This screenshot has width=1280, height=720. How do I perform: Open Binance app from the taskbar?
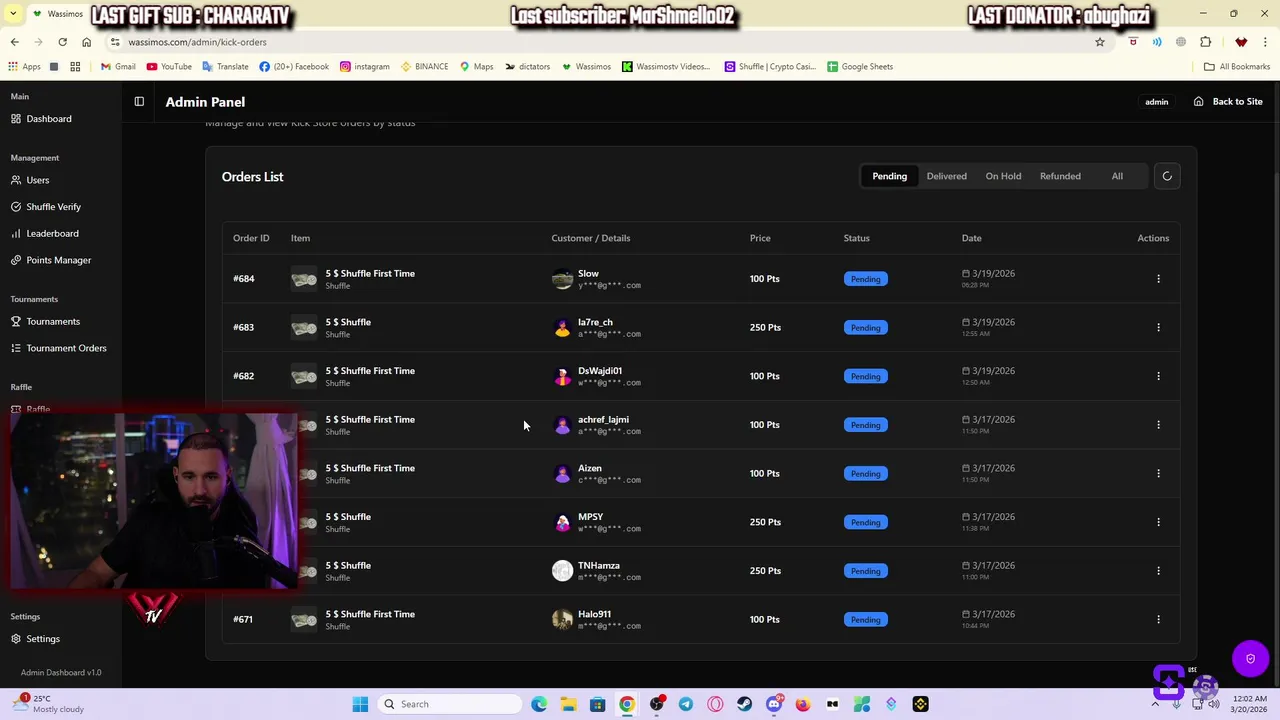(920, 704)
